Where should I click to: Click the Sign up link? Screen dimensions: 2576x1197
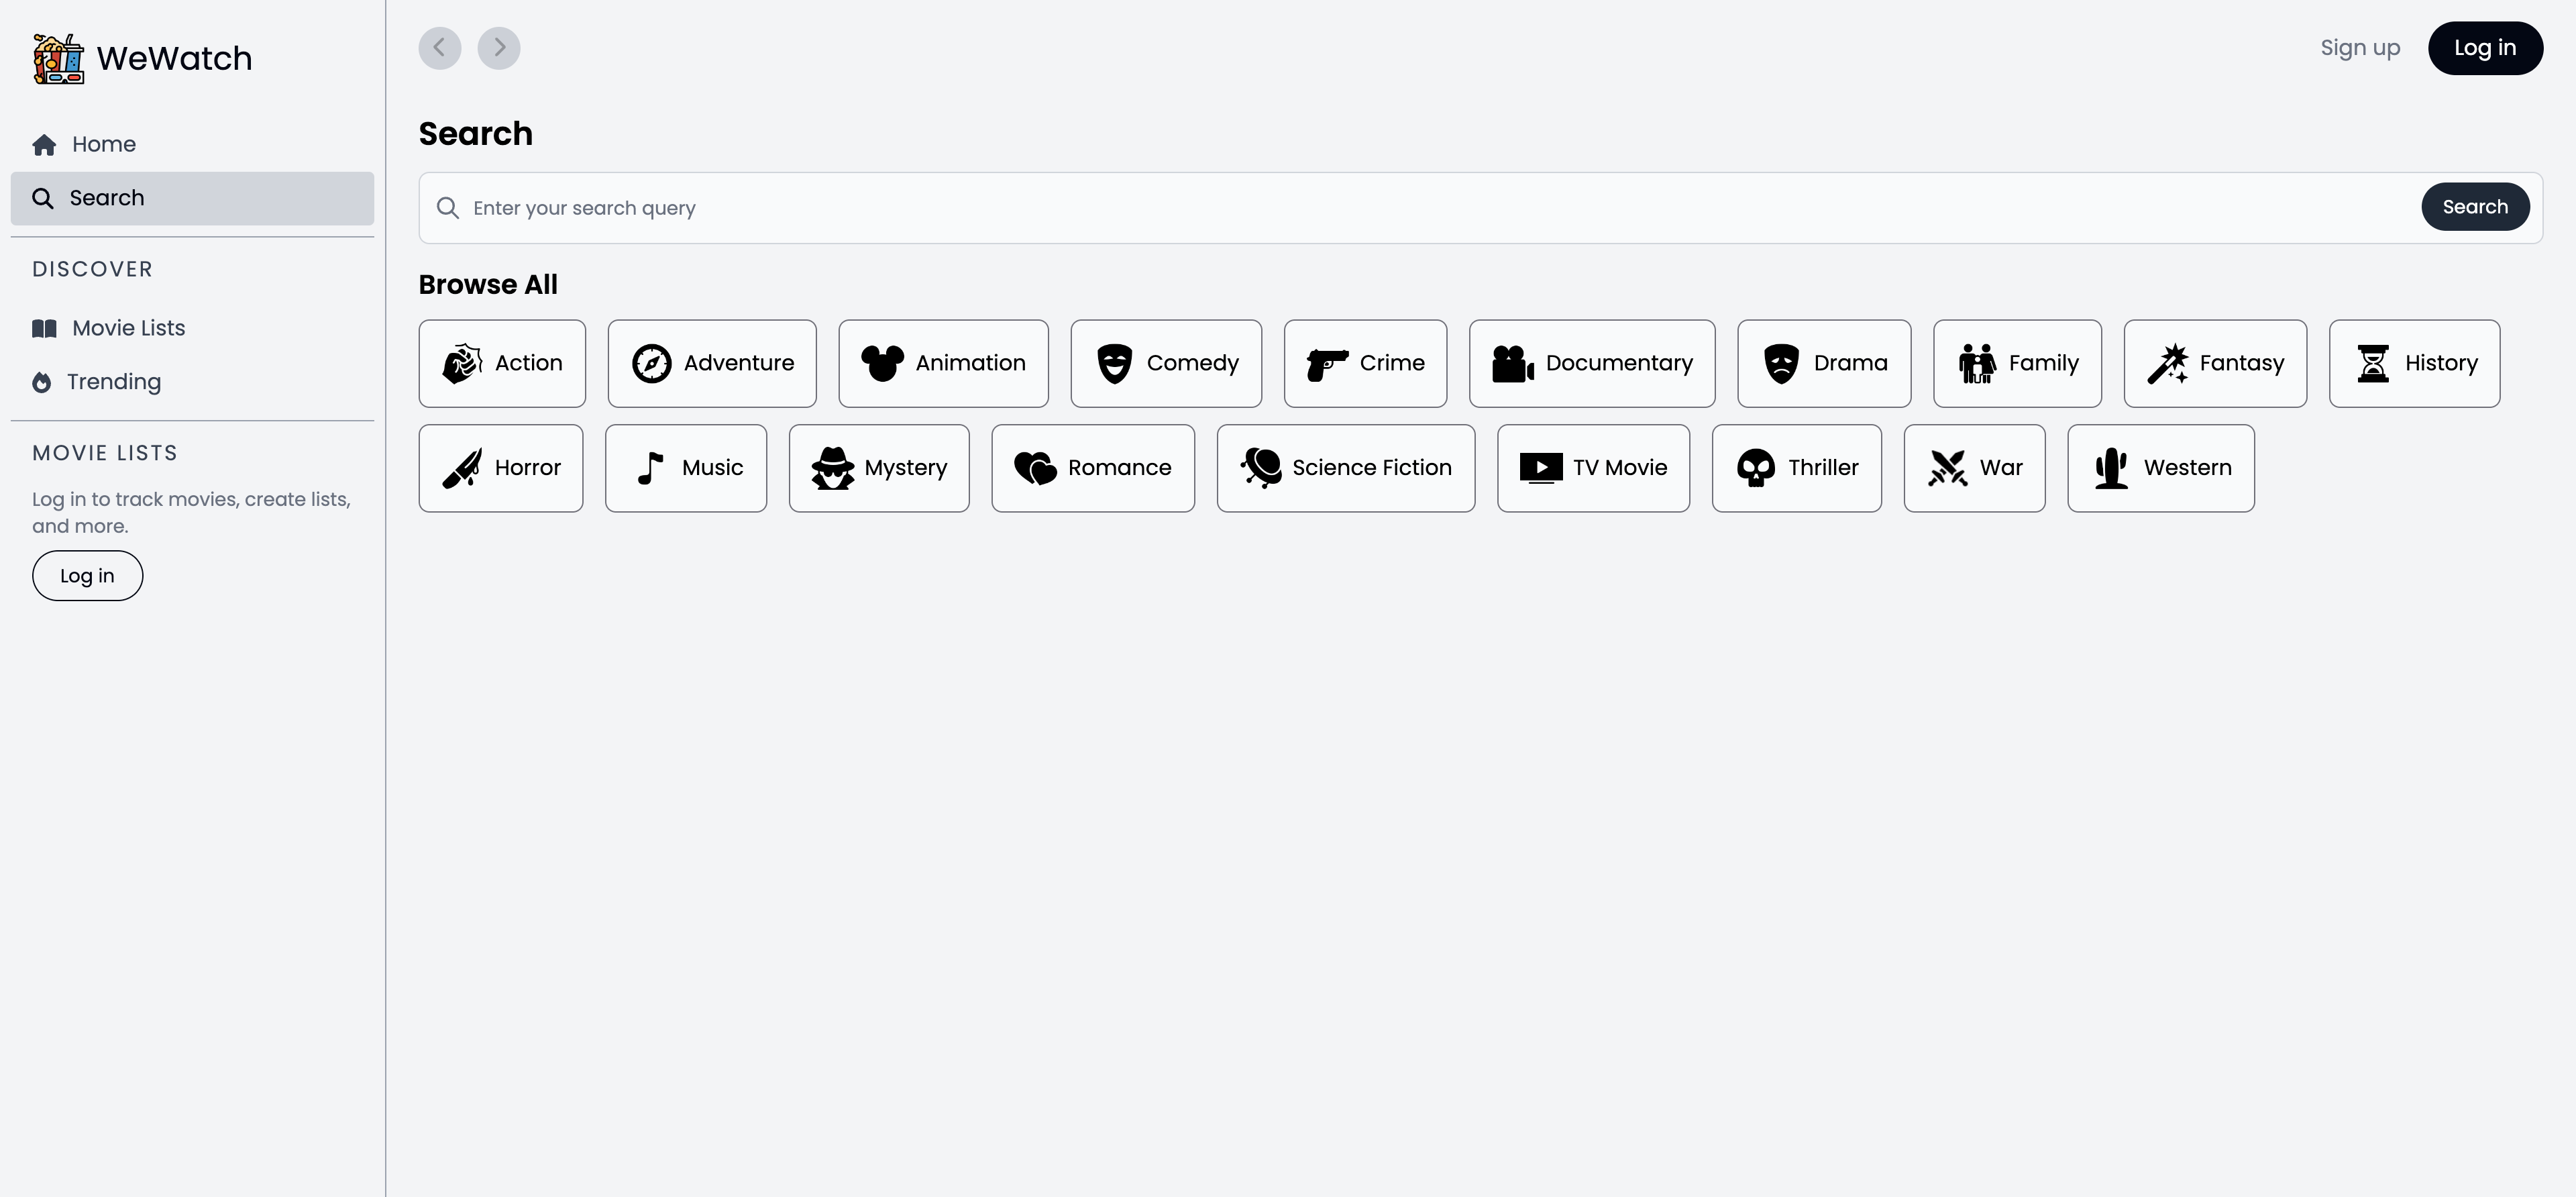tap(2361, 48)
